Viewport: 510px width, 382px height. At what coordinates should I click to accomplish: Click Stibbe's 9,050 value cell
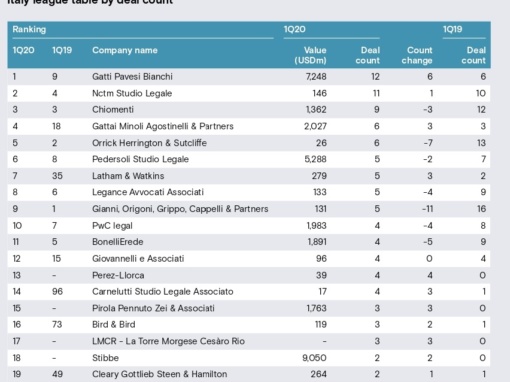(314, 358)
